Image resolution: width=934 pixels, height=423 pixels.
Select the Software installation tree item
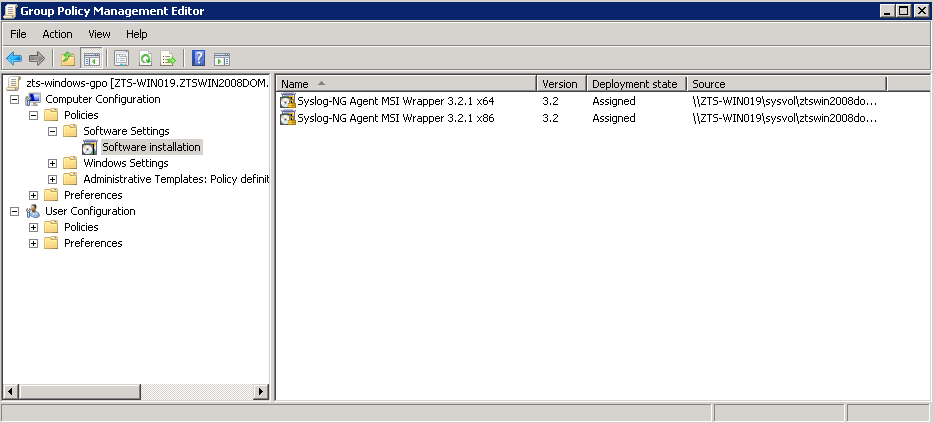(151, 147)
